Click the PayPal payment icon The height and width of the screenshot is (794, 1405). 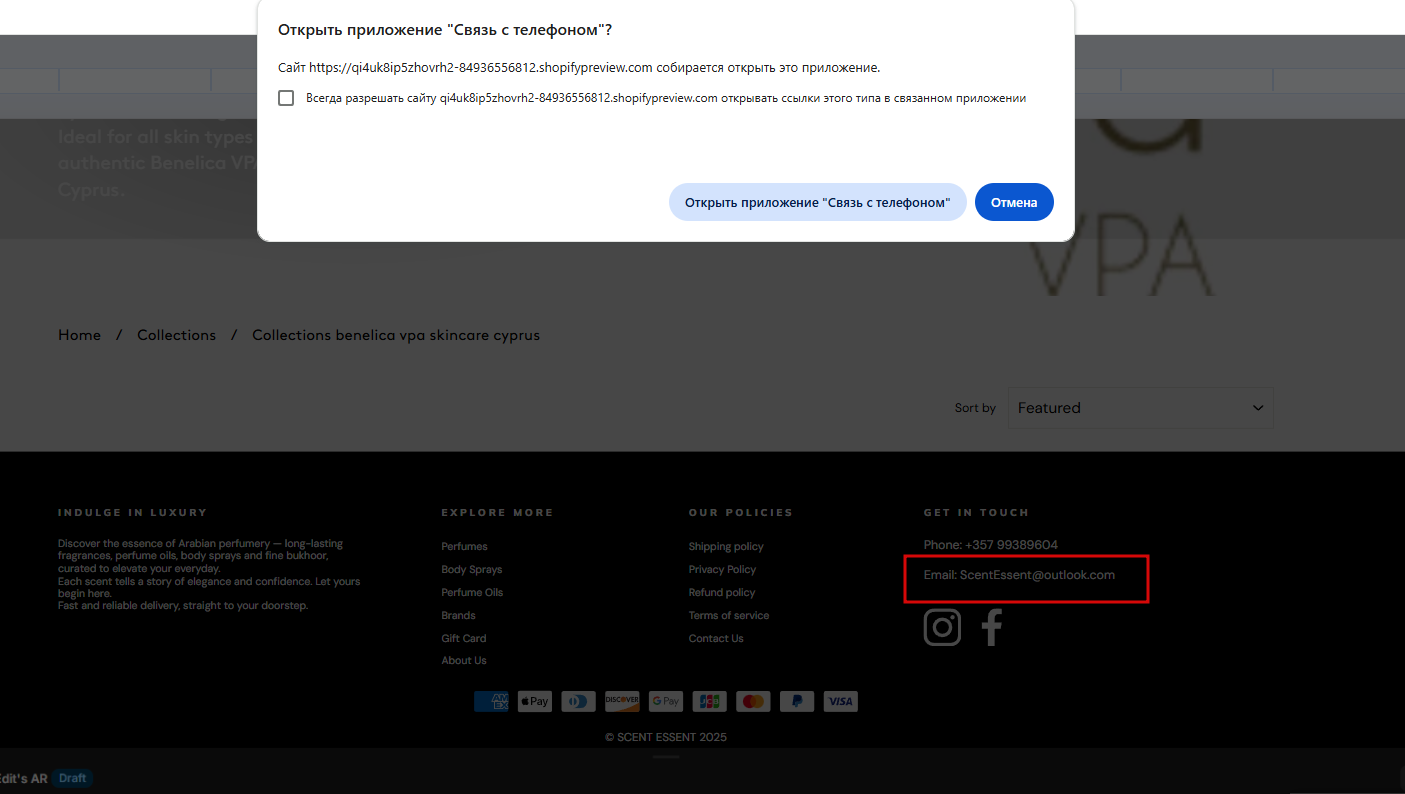[x=797, y=702]
